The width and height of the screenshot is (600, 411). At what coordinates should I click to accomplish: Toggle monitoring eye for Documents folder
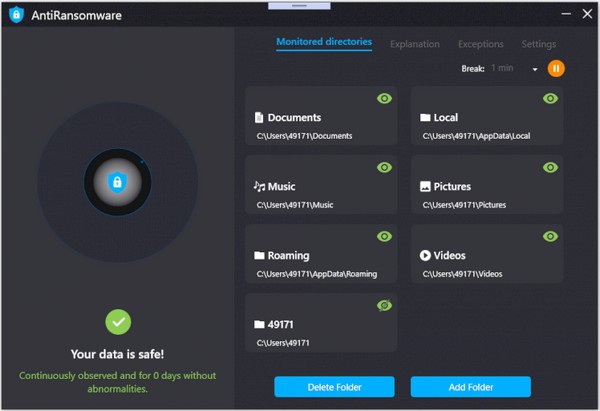(383, 98)
